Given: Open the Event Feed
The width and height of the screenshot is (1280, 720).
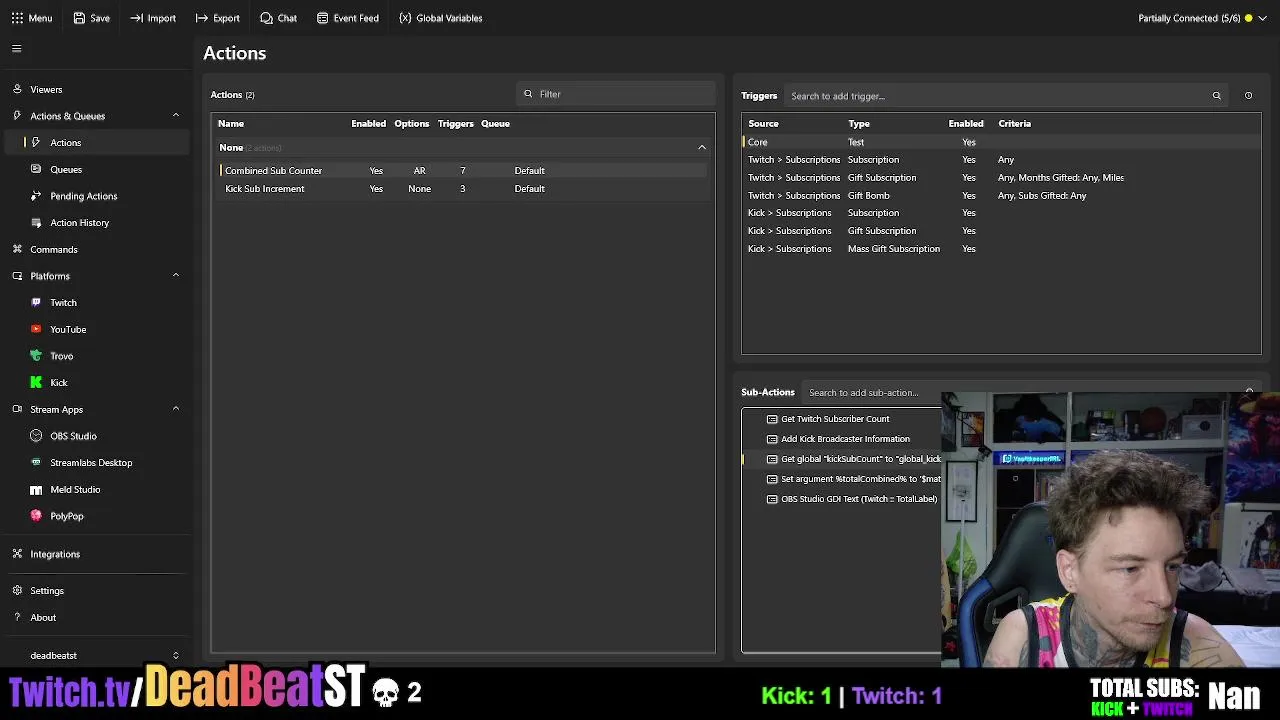Looking at the screenshot, I should [347, 18].
